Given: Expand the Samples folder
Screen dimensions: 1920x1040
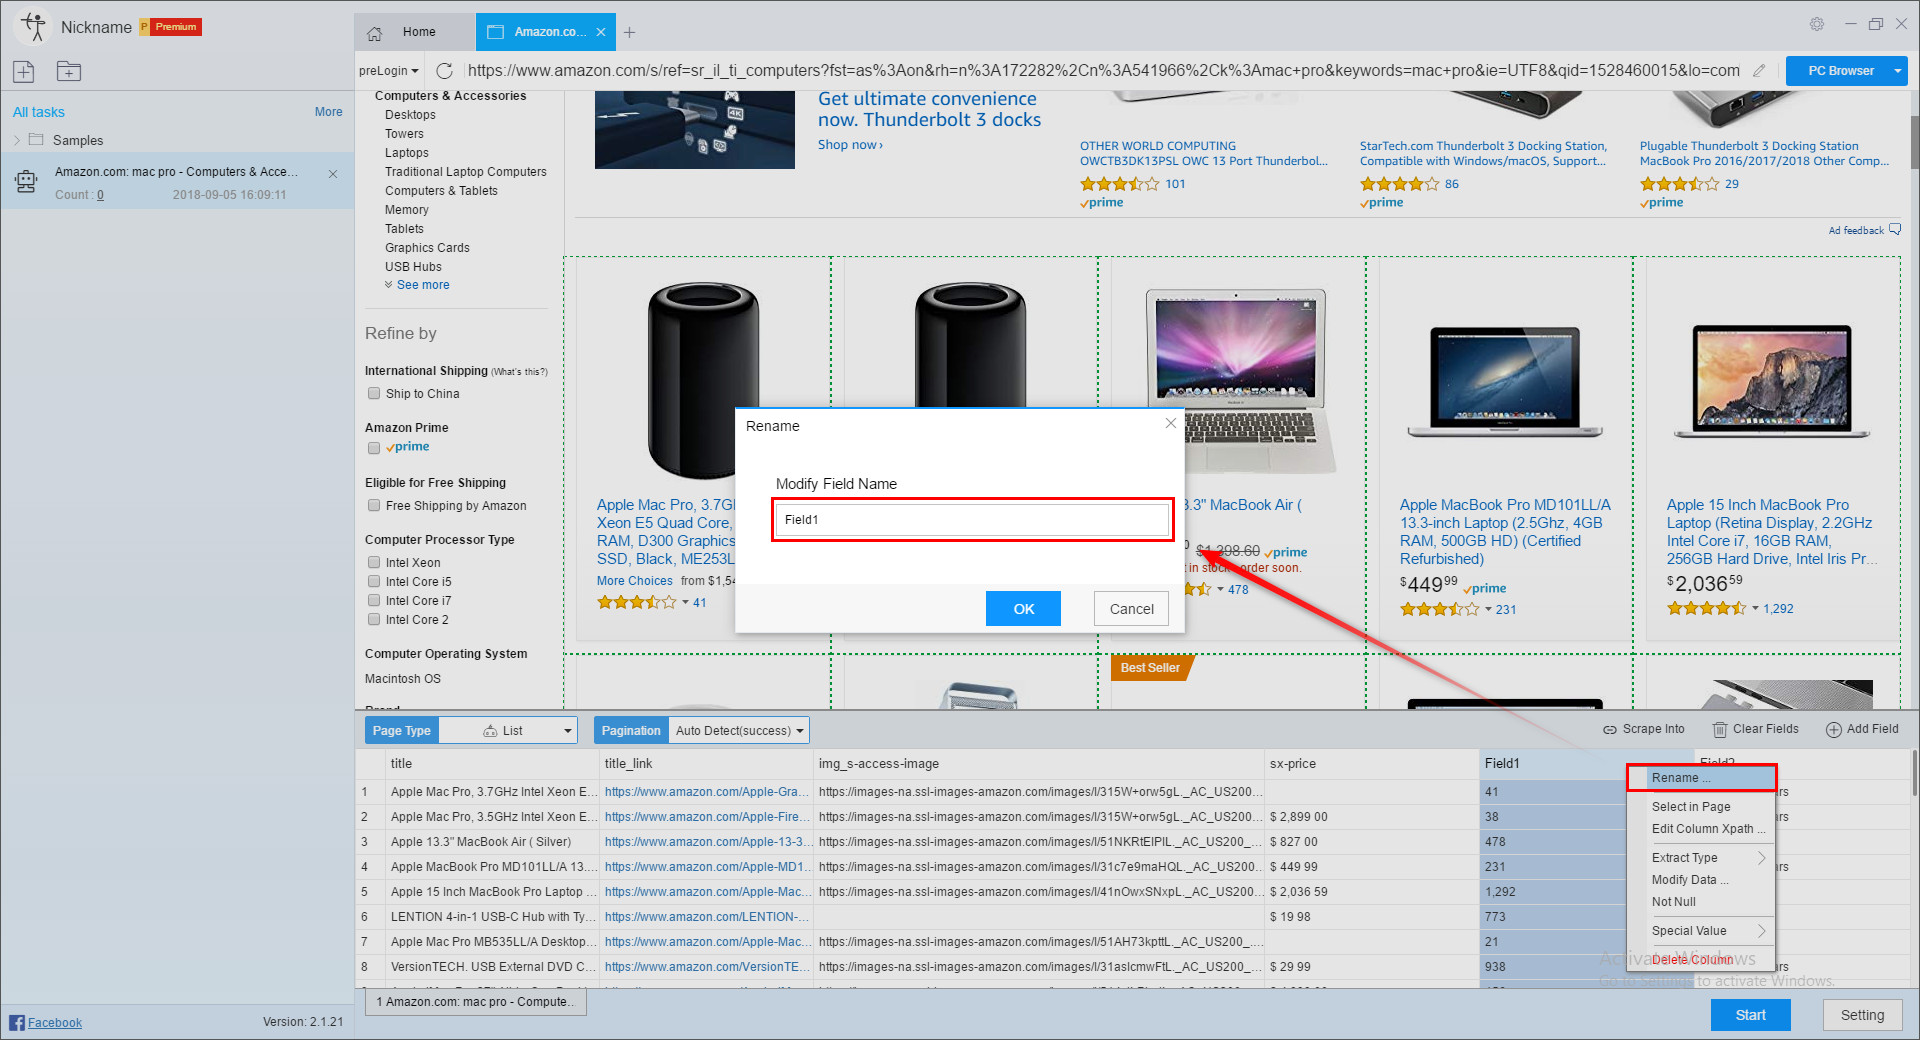Looking at the screenshot, I should [x=17, y=140].
